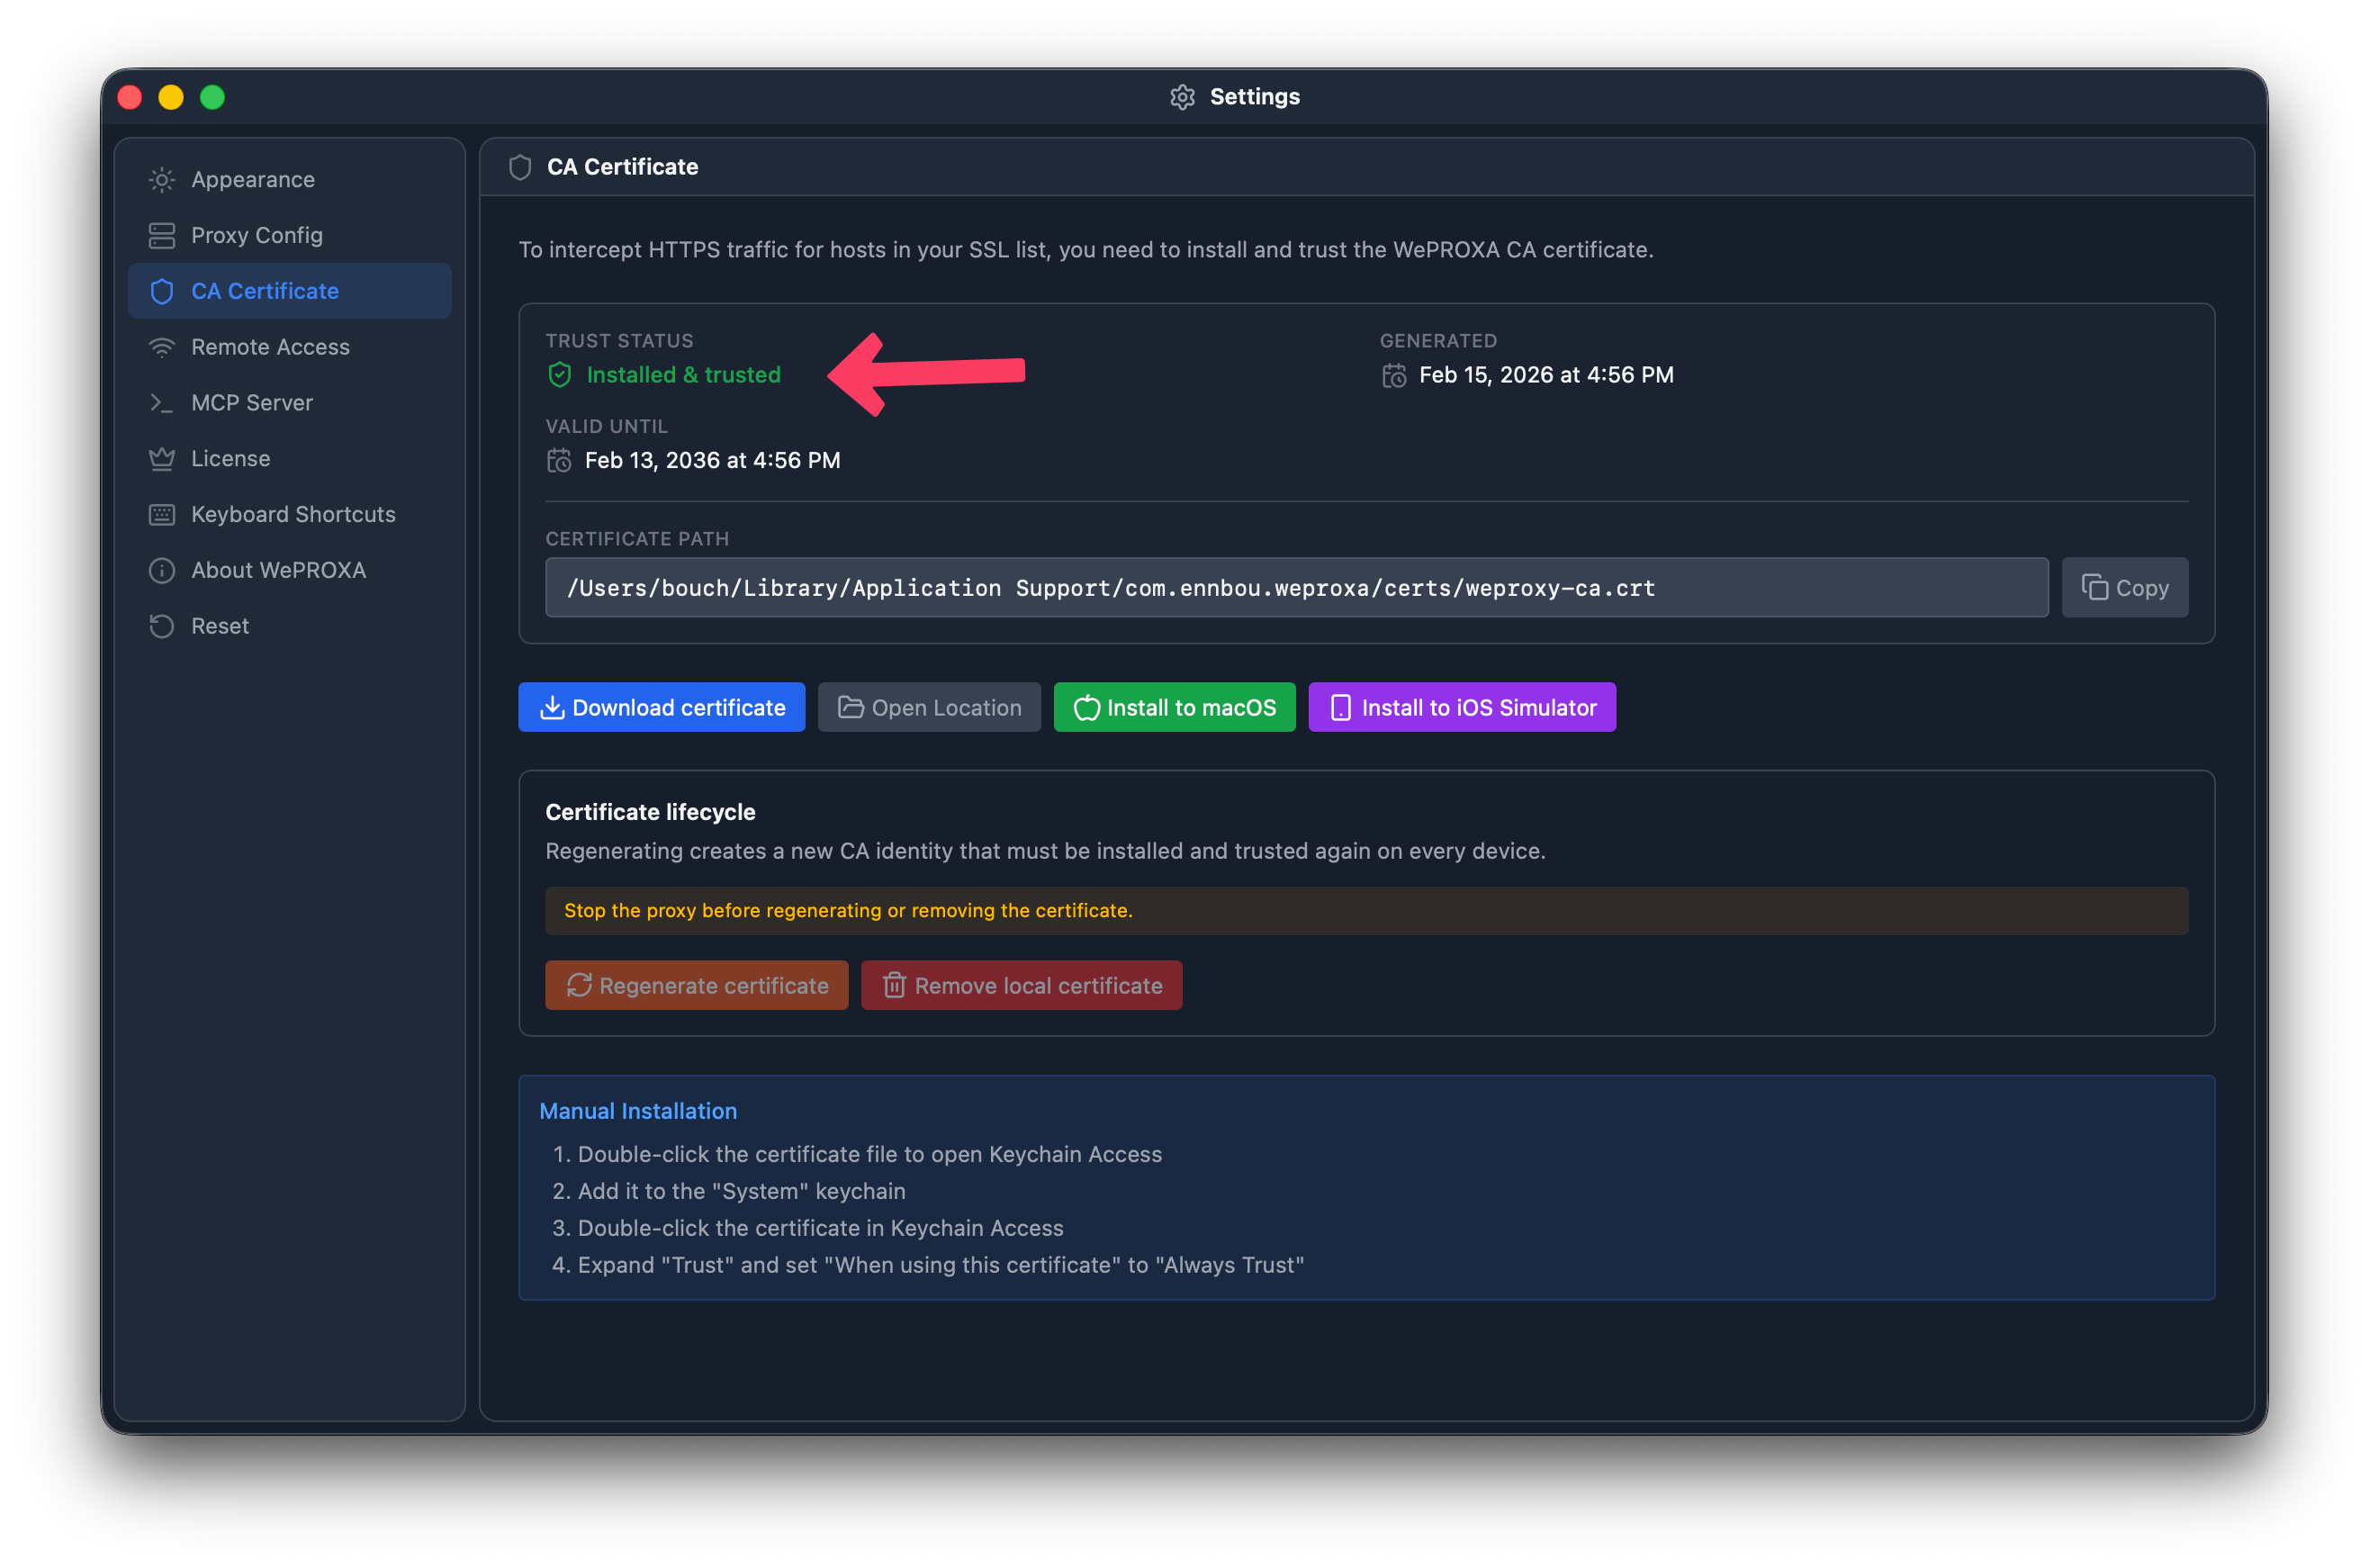Click the stop the proxy warning banner
Image resolution: width=2369 pixels, height=1568 pixels.
pos(1367,911)
